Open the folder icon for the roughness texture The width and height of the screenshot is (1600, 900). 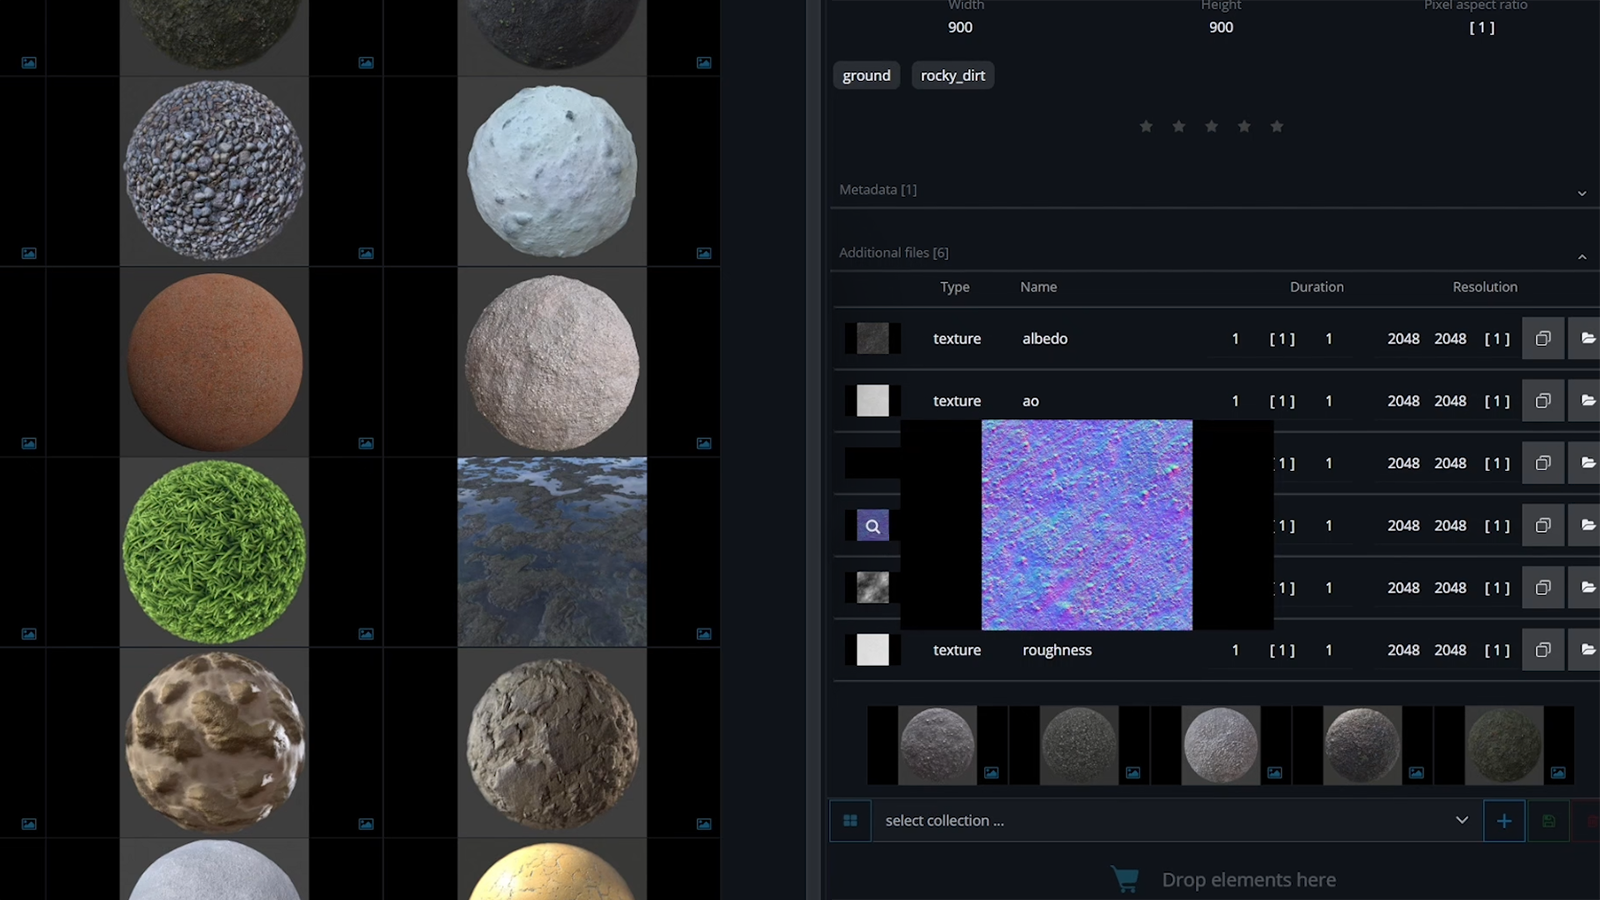[1589, 649]
